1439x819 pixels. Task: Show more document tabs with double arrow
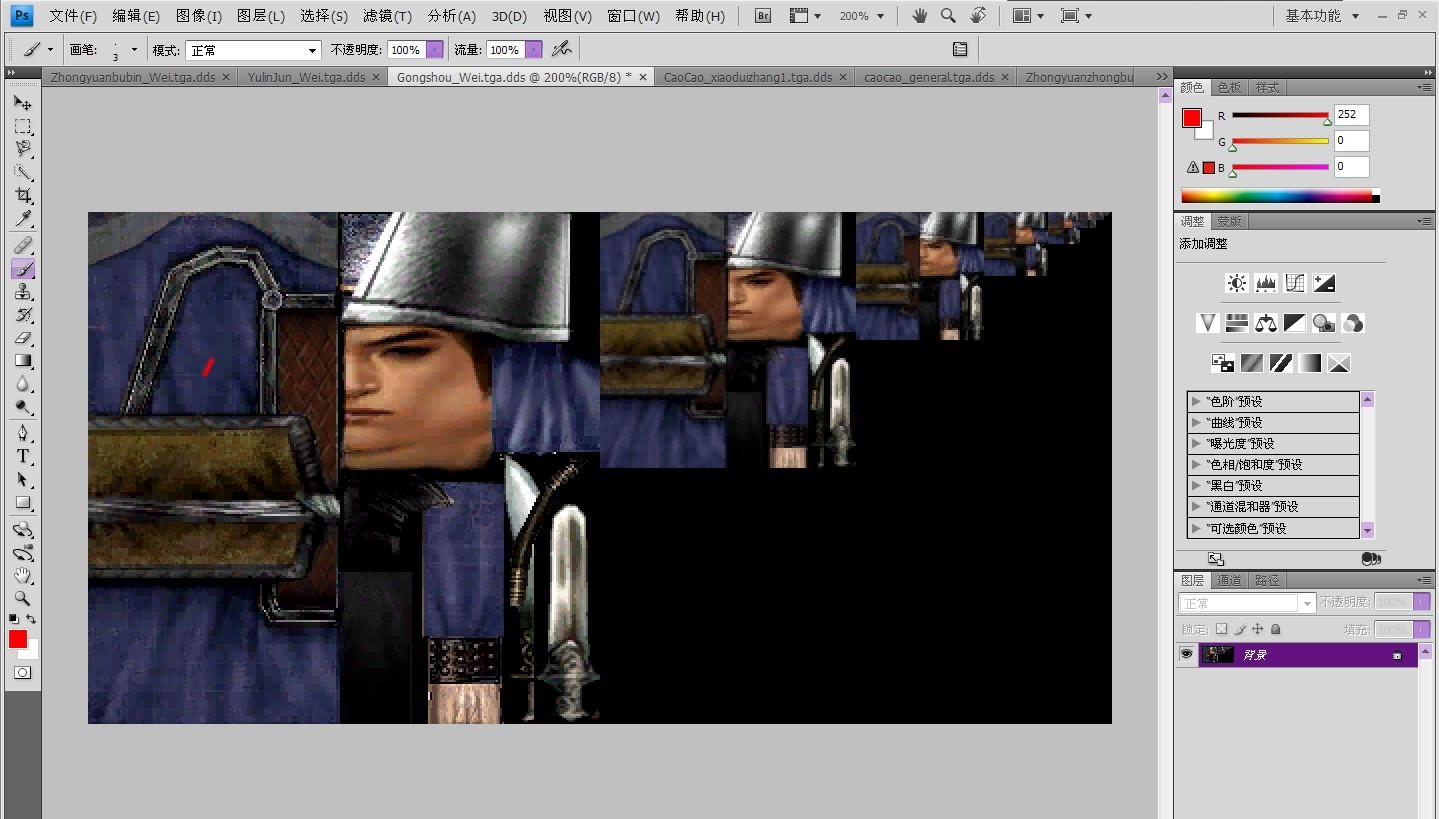pos(1161,76)
